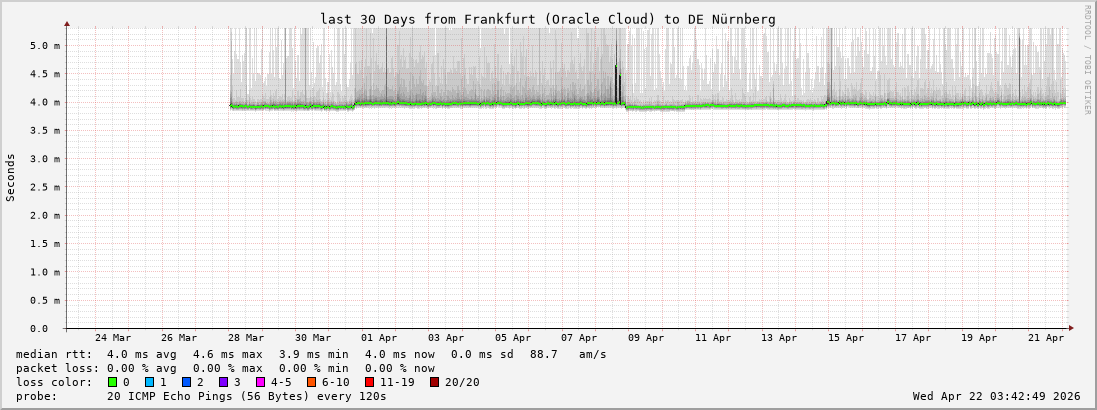Viewport: 1097px width, 410px height.
Task: Click the green 0 loss color swatch
Action: pyautogui.click(x=113, y=382)
